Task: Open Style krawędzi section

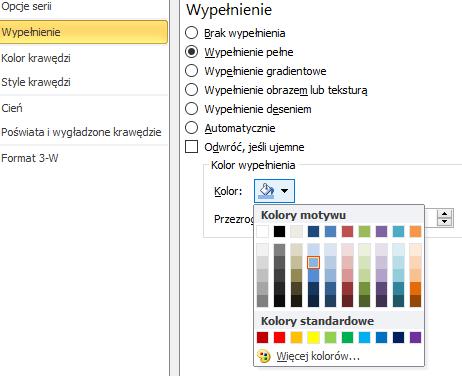Action: [36, 82]
